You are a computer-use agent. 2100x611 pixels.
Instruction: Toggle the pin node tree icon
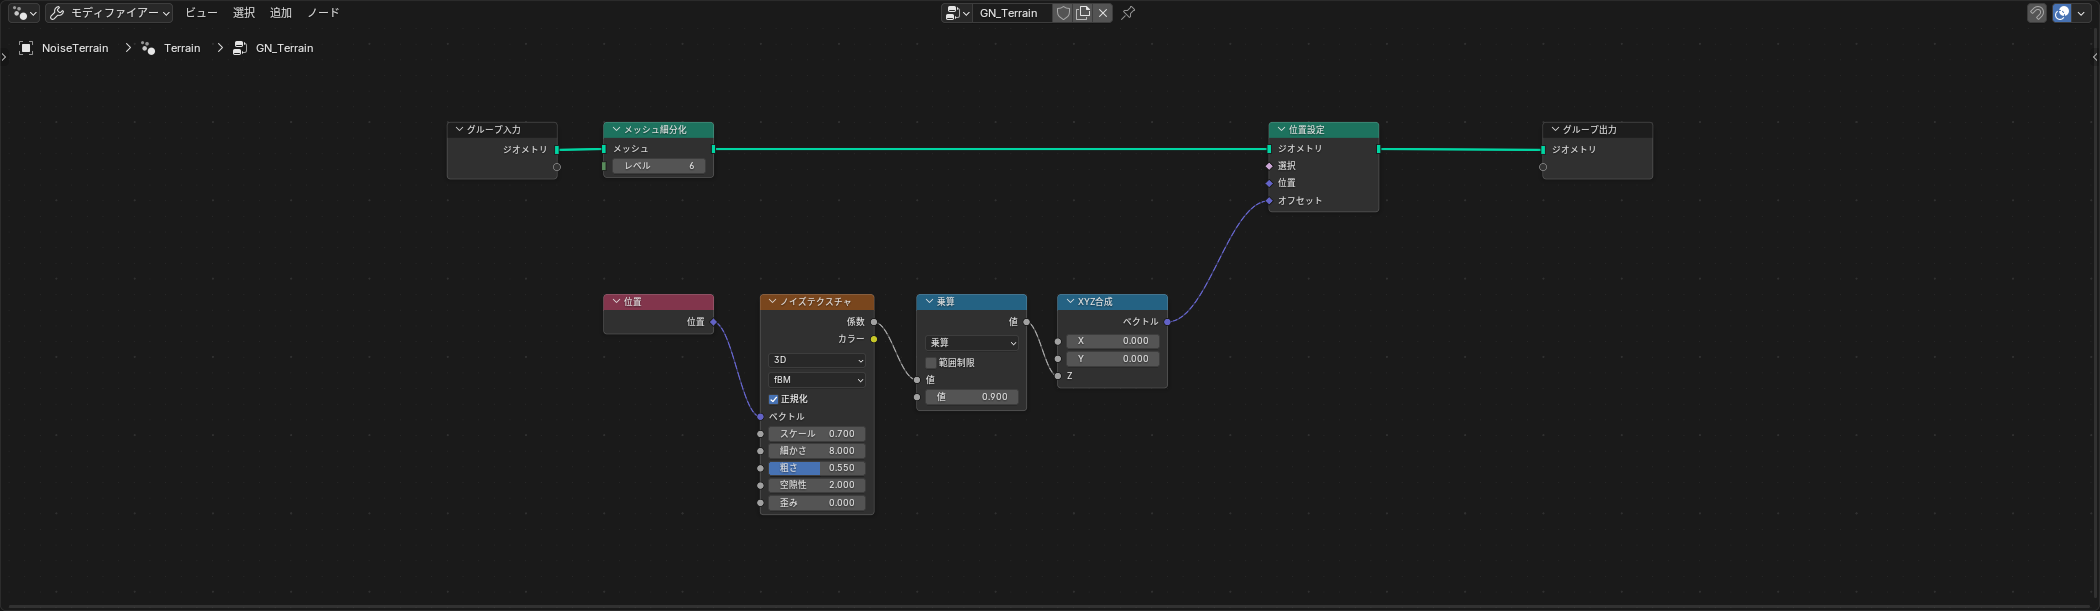pyautogui.click(x=1128, y=13)
